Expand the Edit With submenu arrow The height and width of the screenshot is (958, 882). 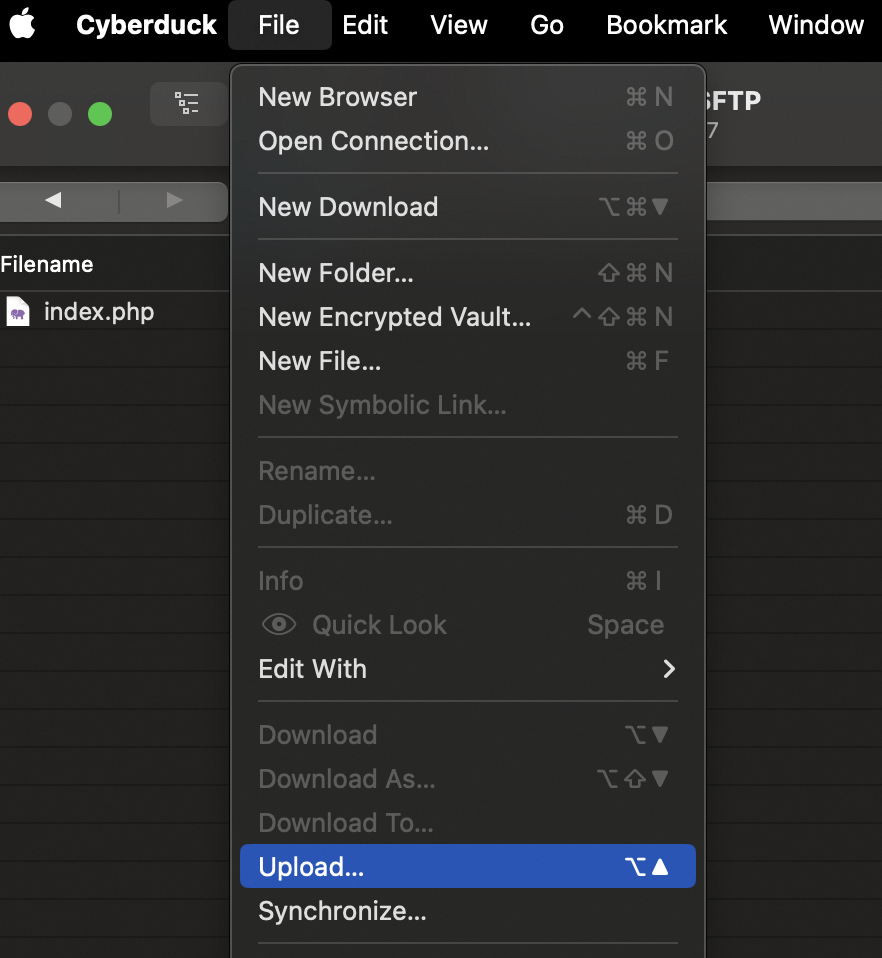pos(669,669)
